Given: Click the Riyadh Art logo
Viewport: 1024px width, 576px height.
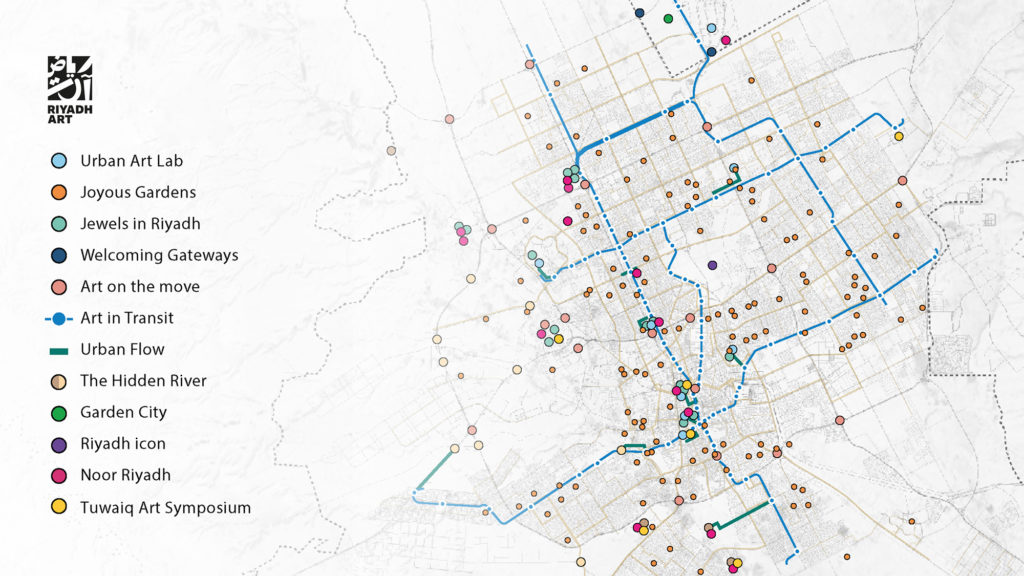Looking at the screenshot, I should click(70, 89).
